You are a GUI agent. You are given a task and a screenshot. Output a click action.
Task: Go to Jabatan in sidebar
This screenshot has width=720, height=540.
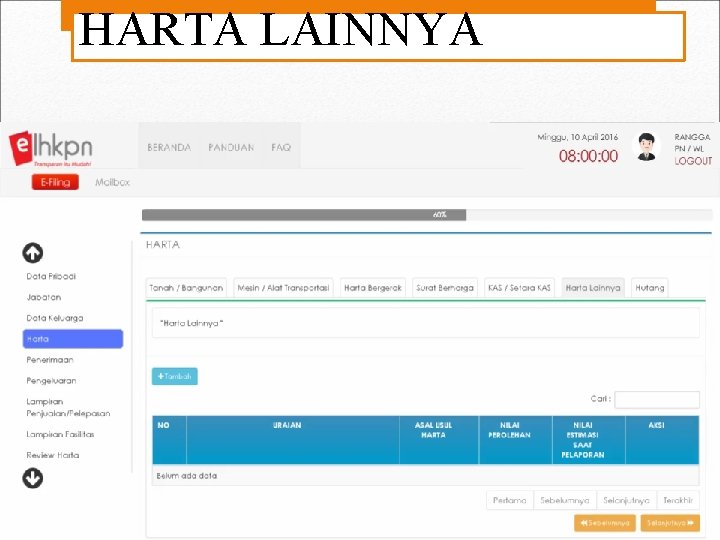[x=44, y=297]
